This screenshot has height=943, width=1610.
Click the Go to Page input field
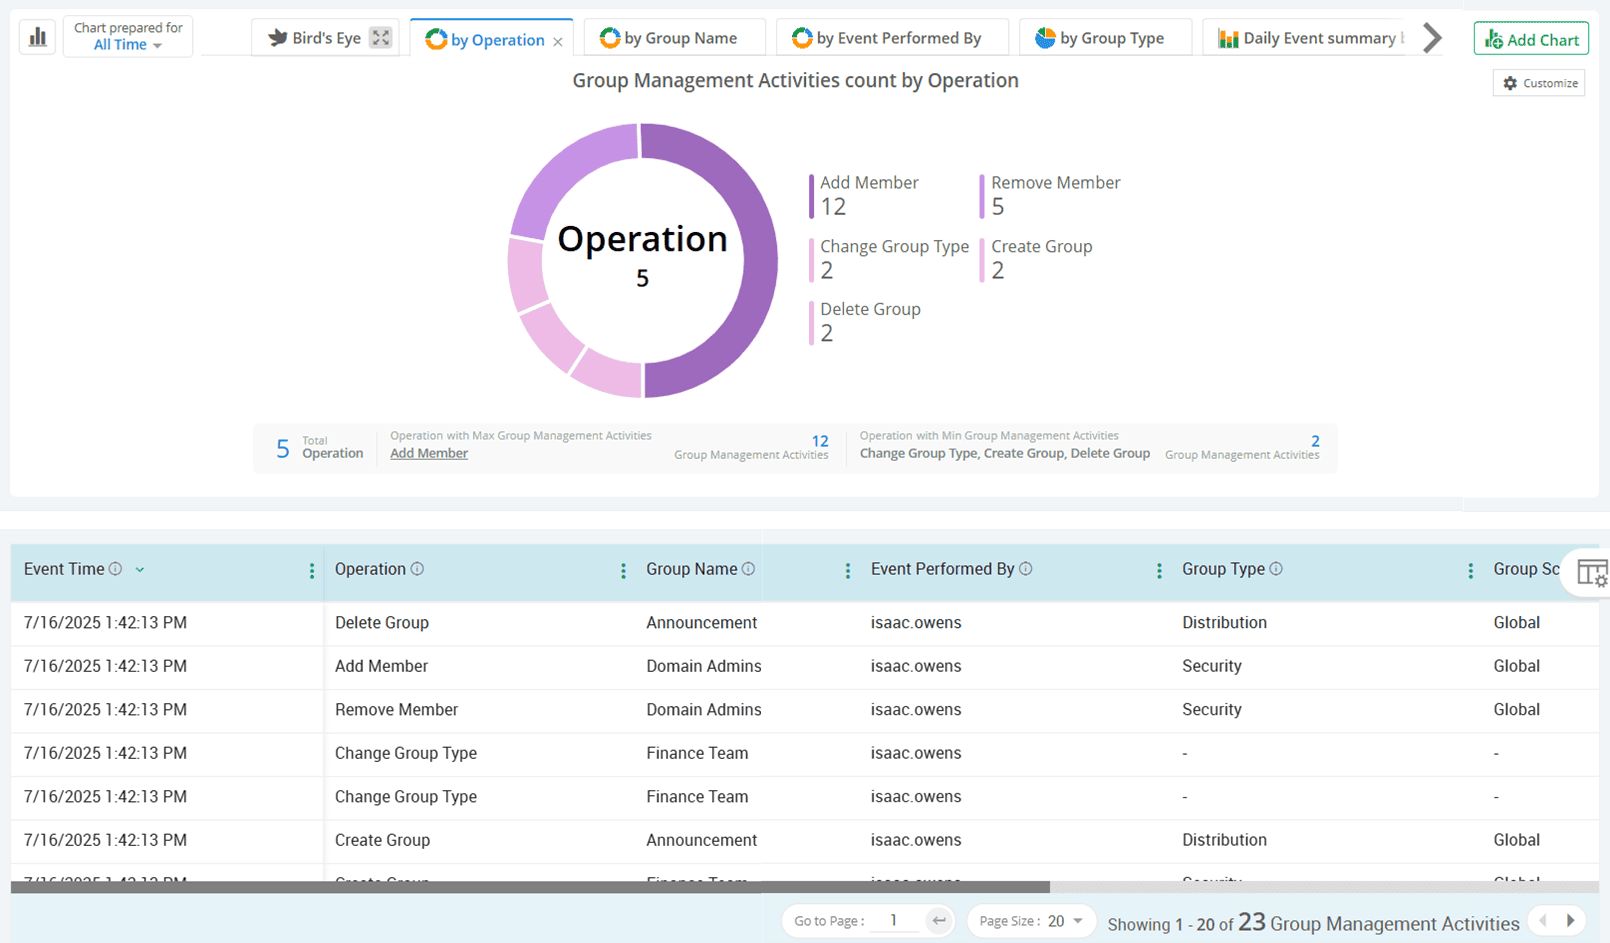894,921
